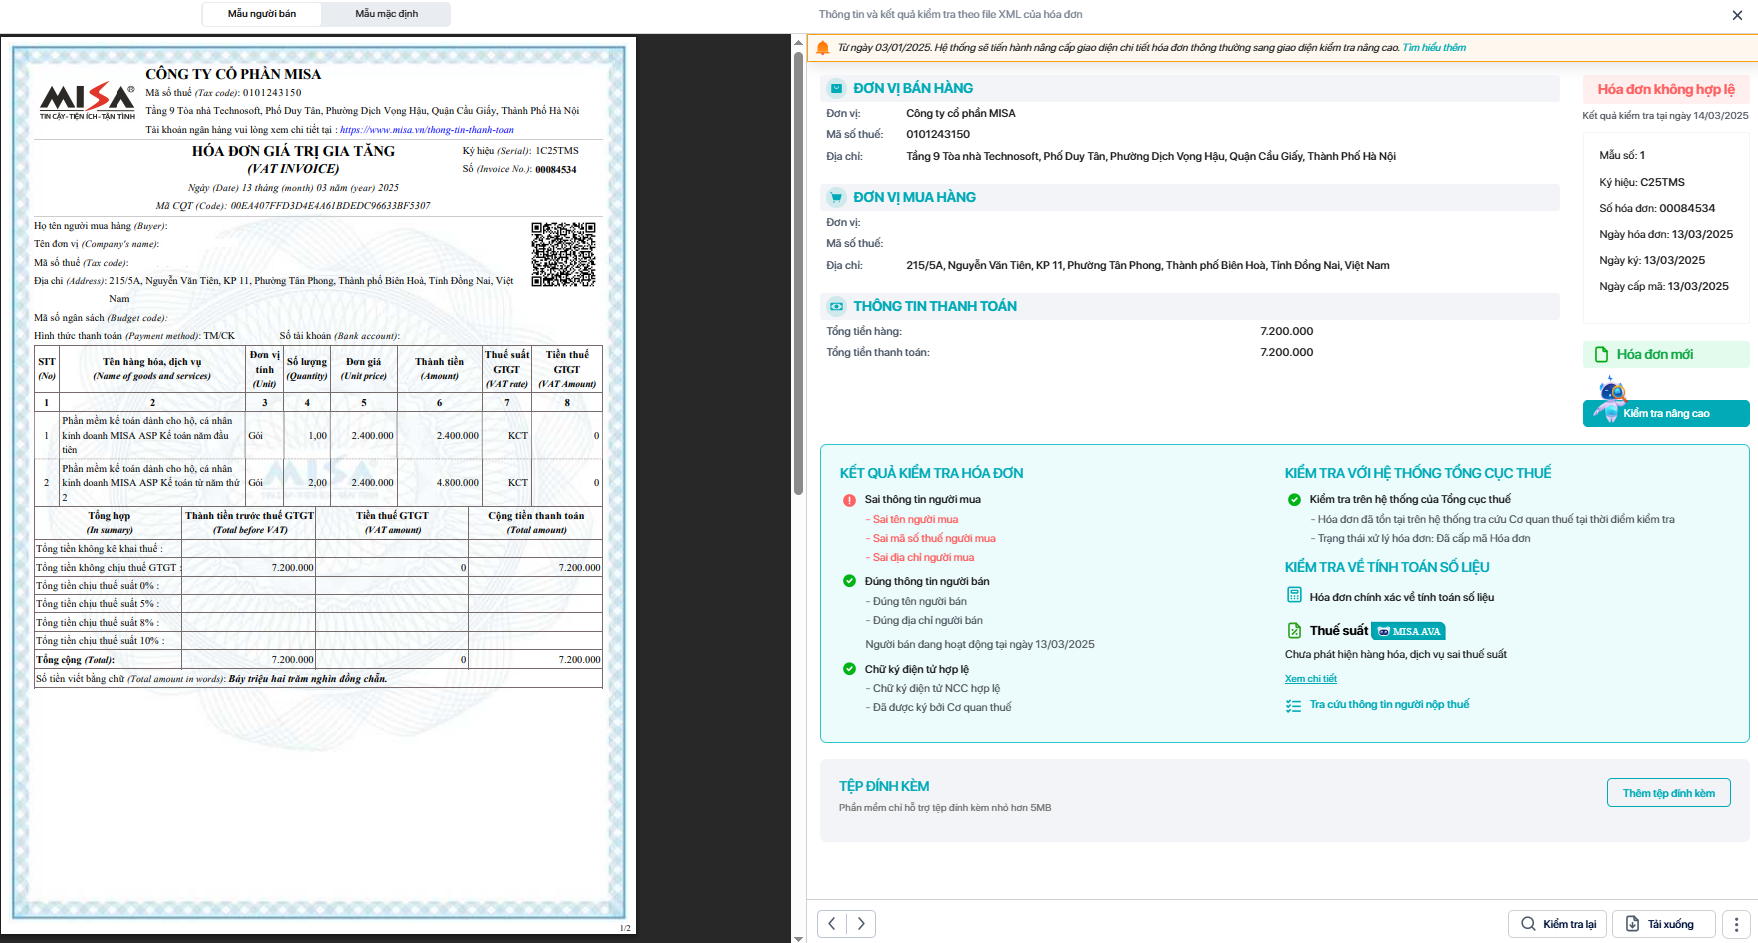Image resolution: width=1758 pixels, height=943 pixels.
Task: Open the Xem chi tiết link
Action: [1310, 679]
